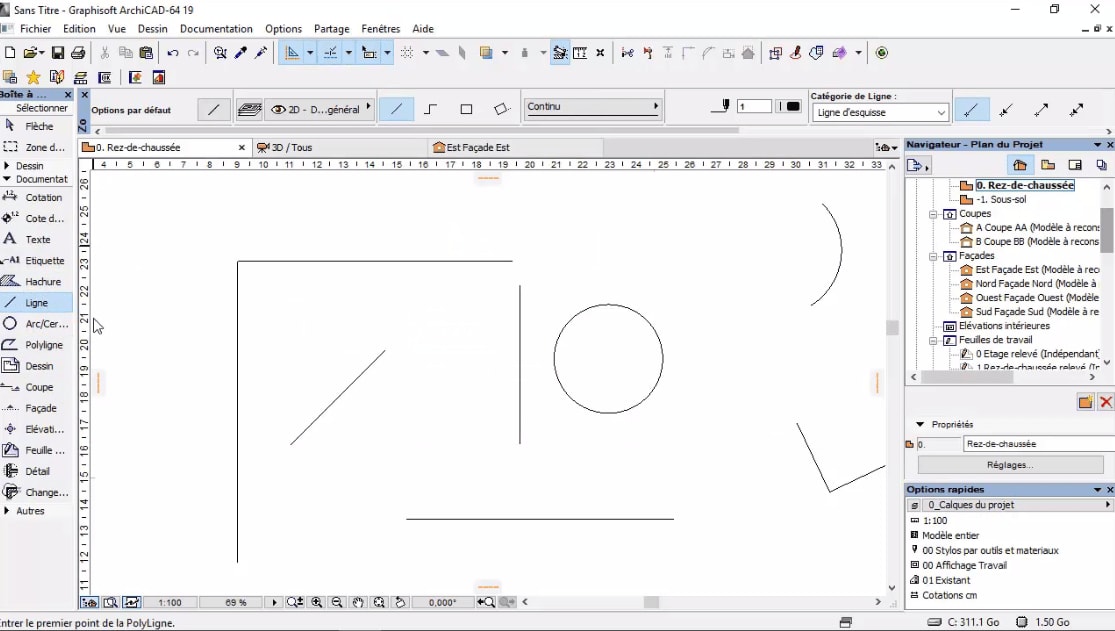Select the Façade elevation tool

(x=36, y=408)
